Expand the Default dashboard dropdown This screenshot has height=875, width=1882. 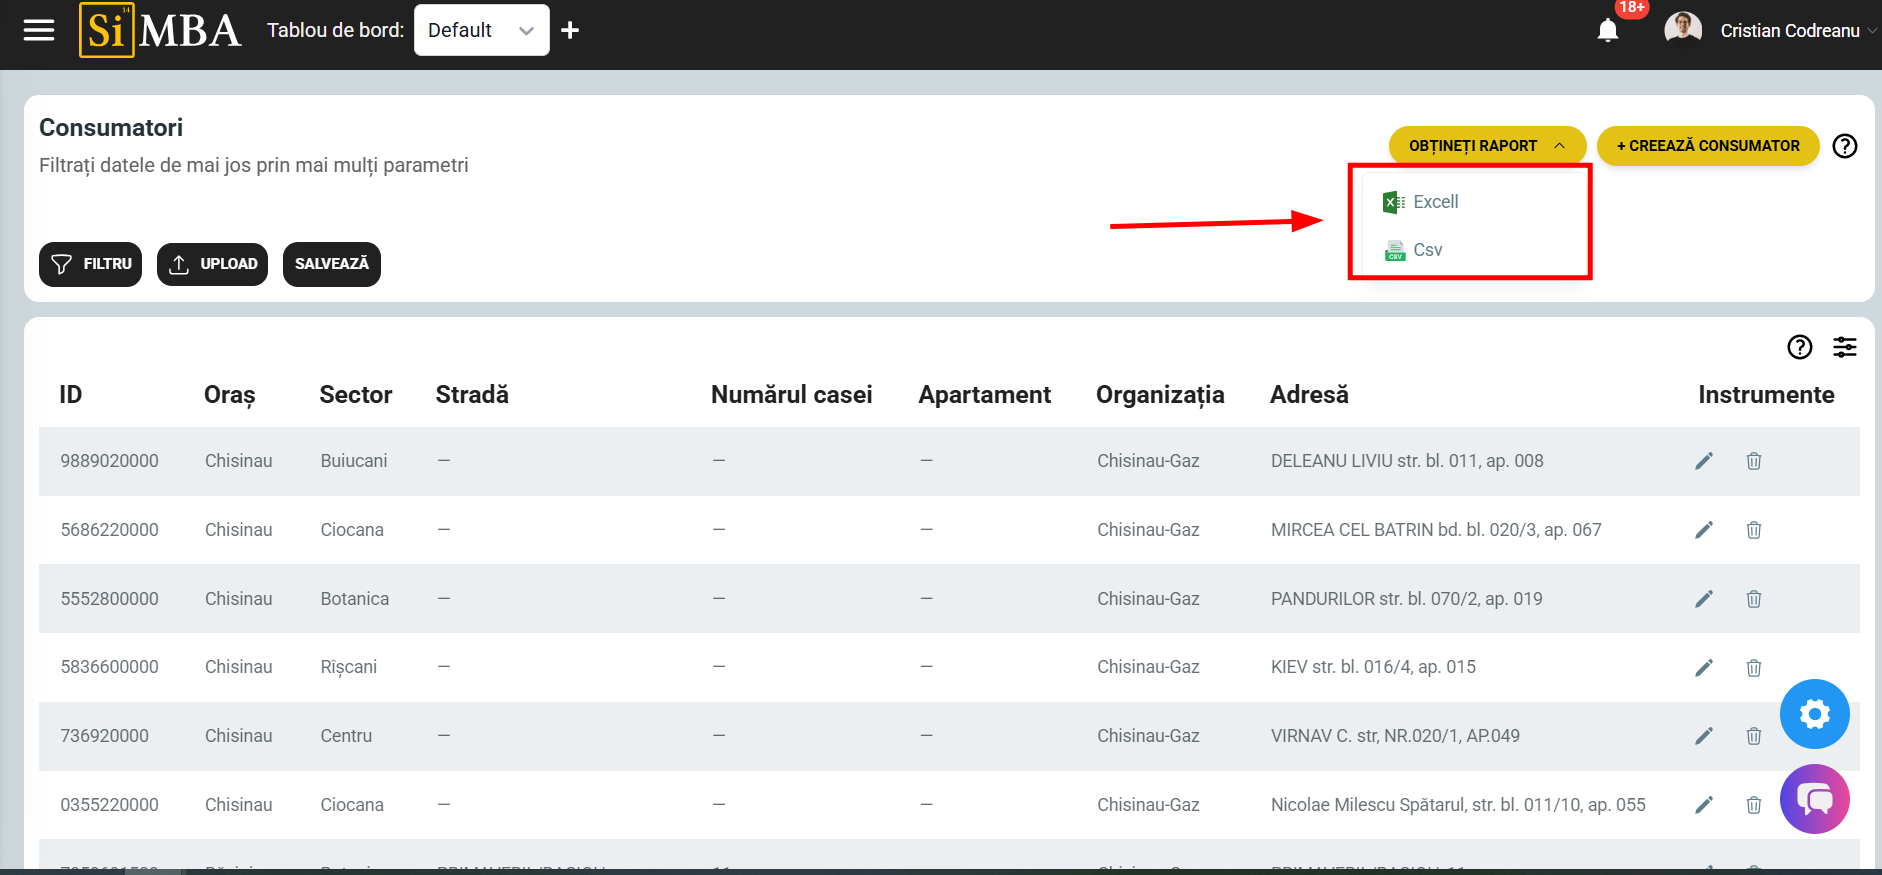click(481, 31)
